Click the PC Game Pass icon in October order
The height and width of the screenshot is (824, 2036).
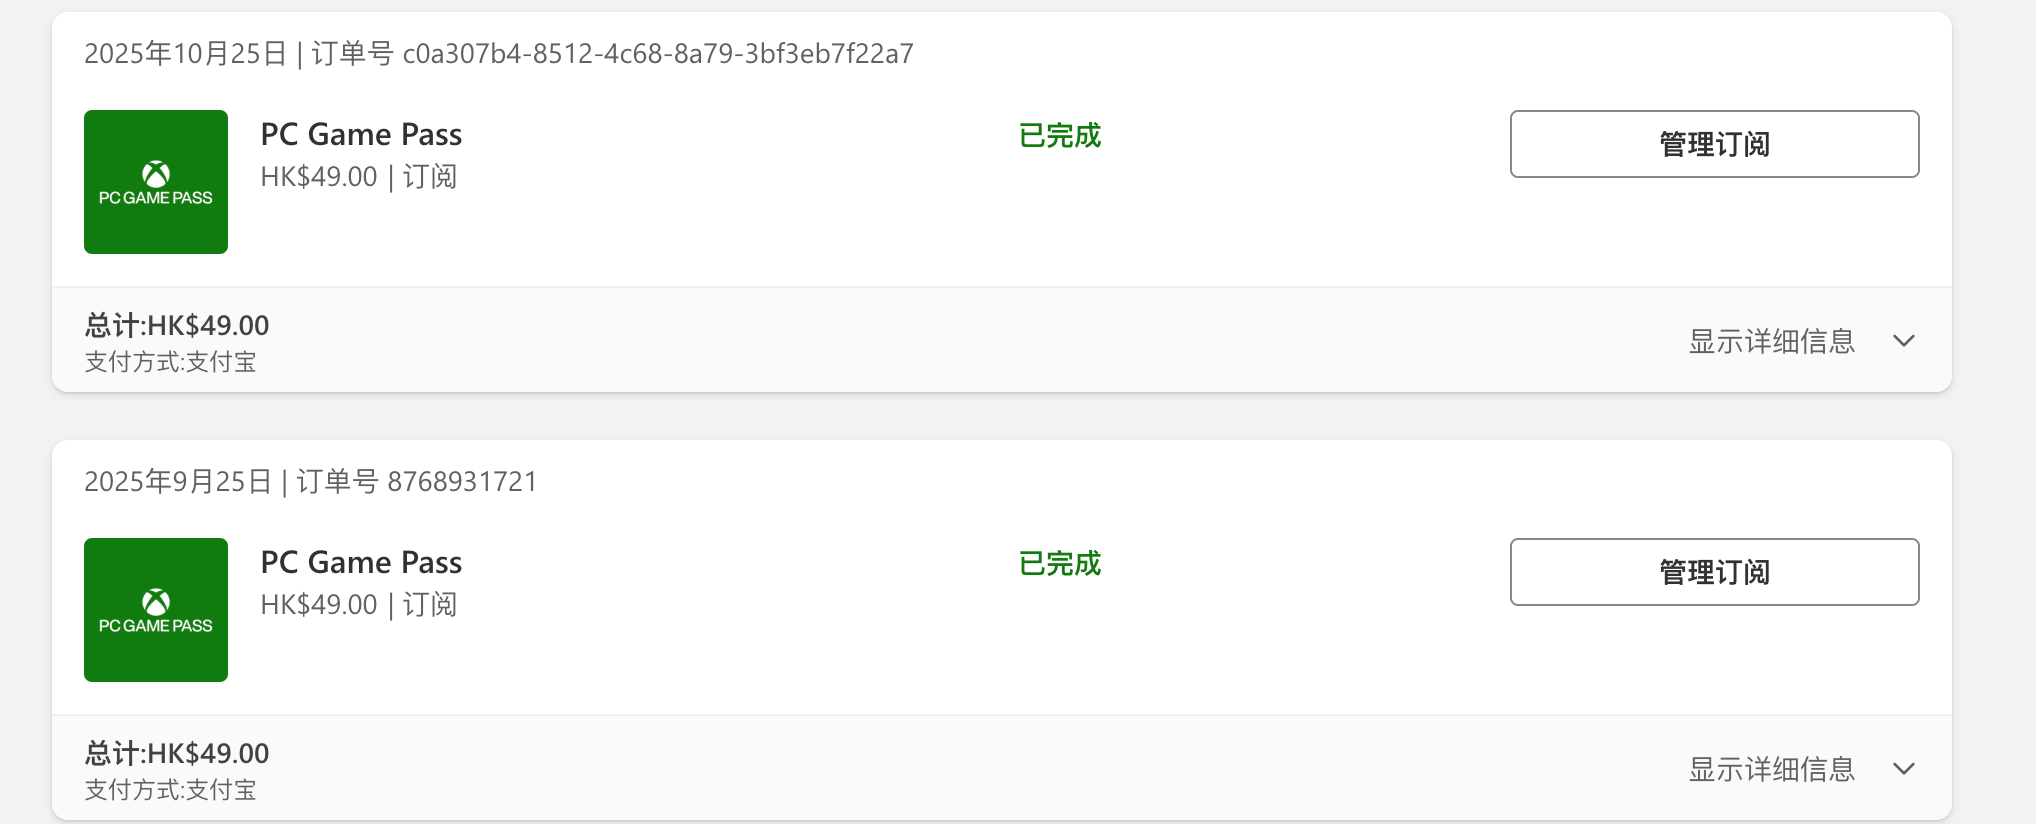pos(156,182)
